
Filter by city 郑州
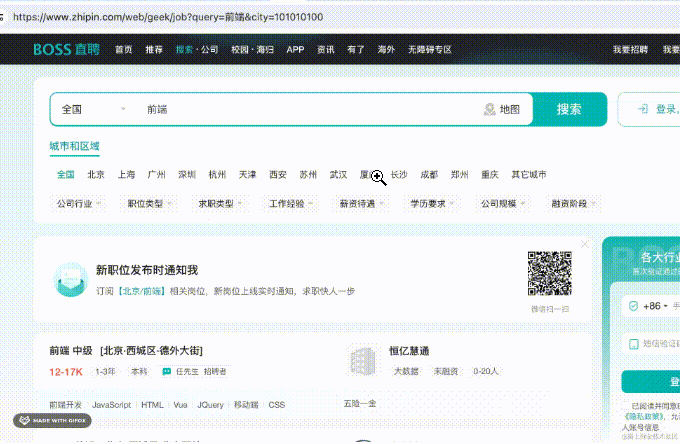tap(460, 174)
